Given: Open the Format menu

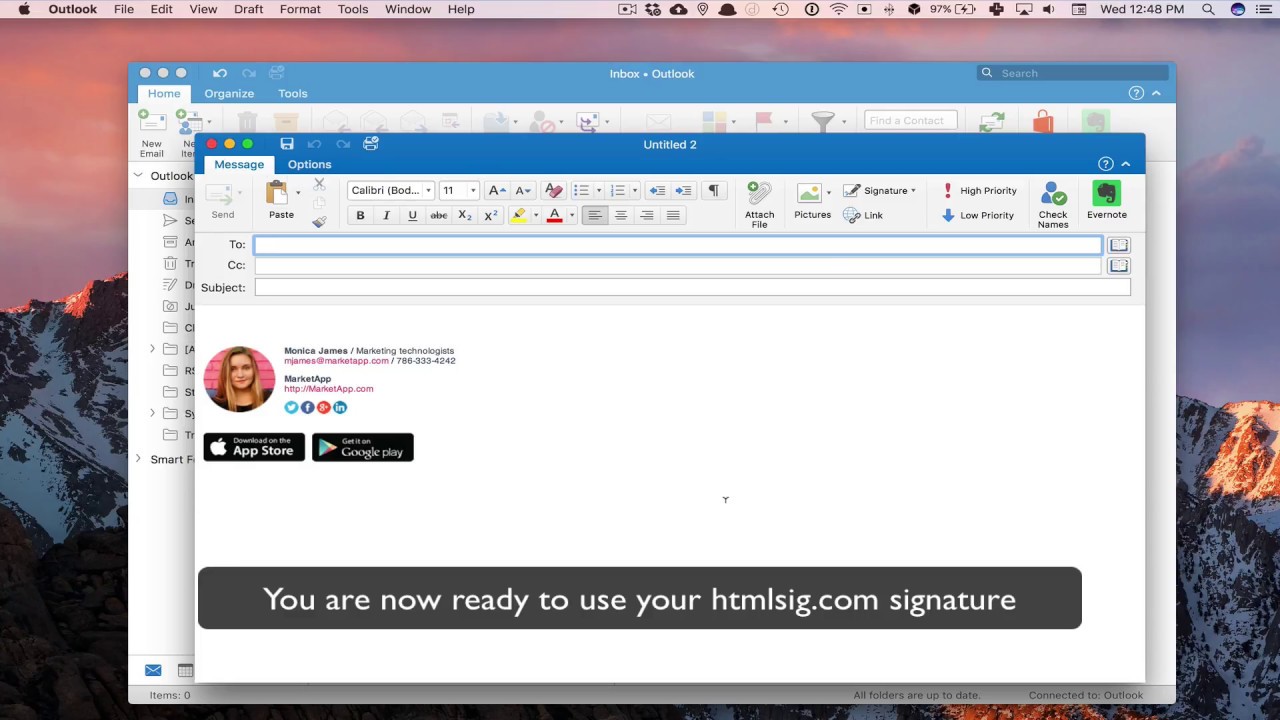Looking at the screenshot, I should click(300, 9).
